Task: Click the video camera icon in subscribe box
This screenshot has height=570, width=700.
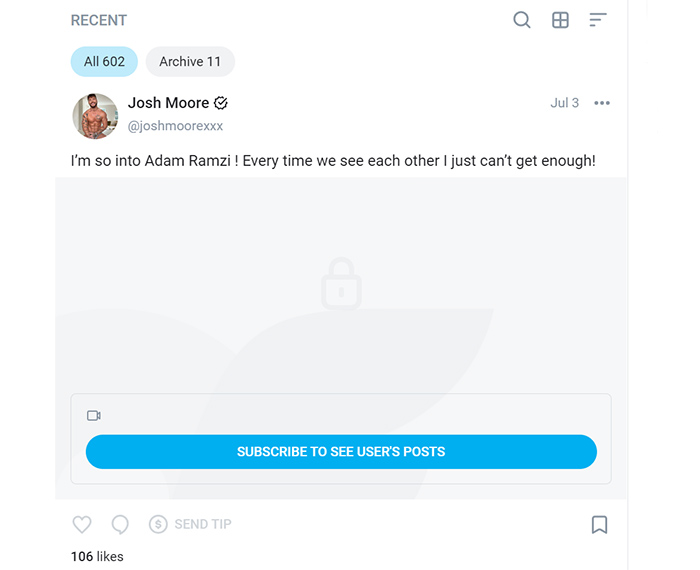Action: pos(94,416)
